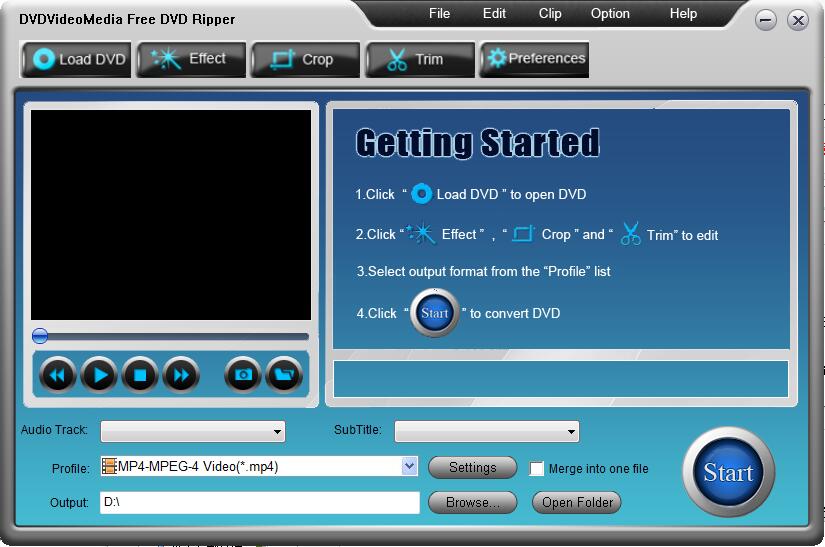Click the Load DVD toolbar button
The height and width of the screenshot is (547, 825).
tap(76, 59)
